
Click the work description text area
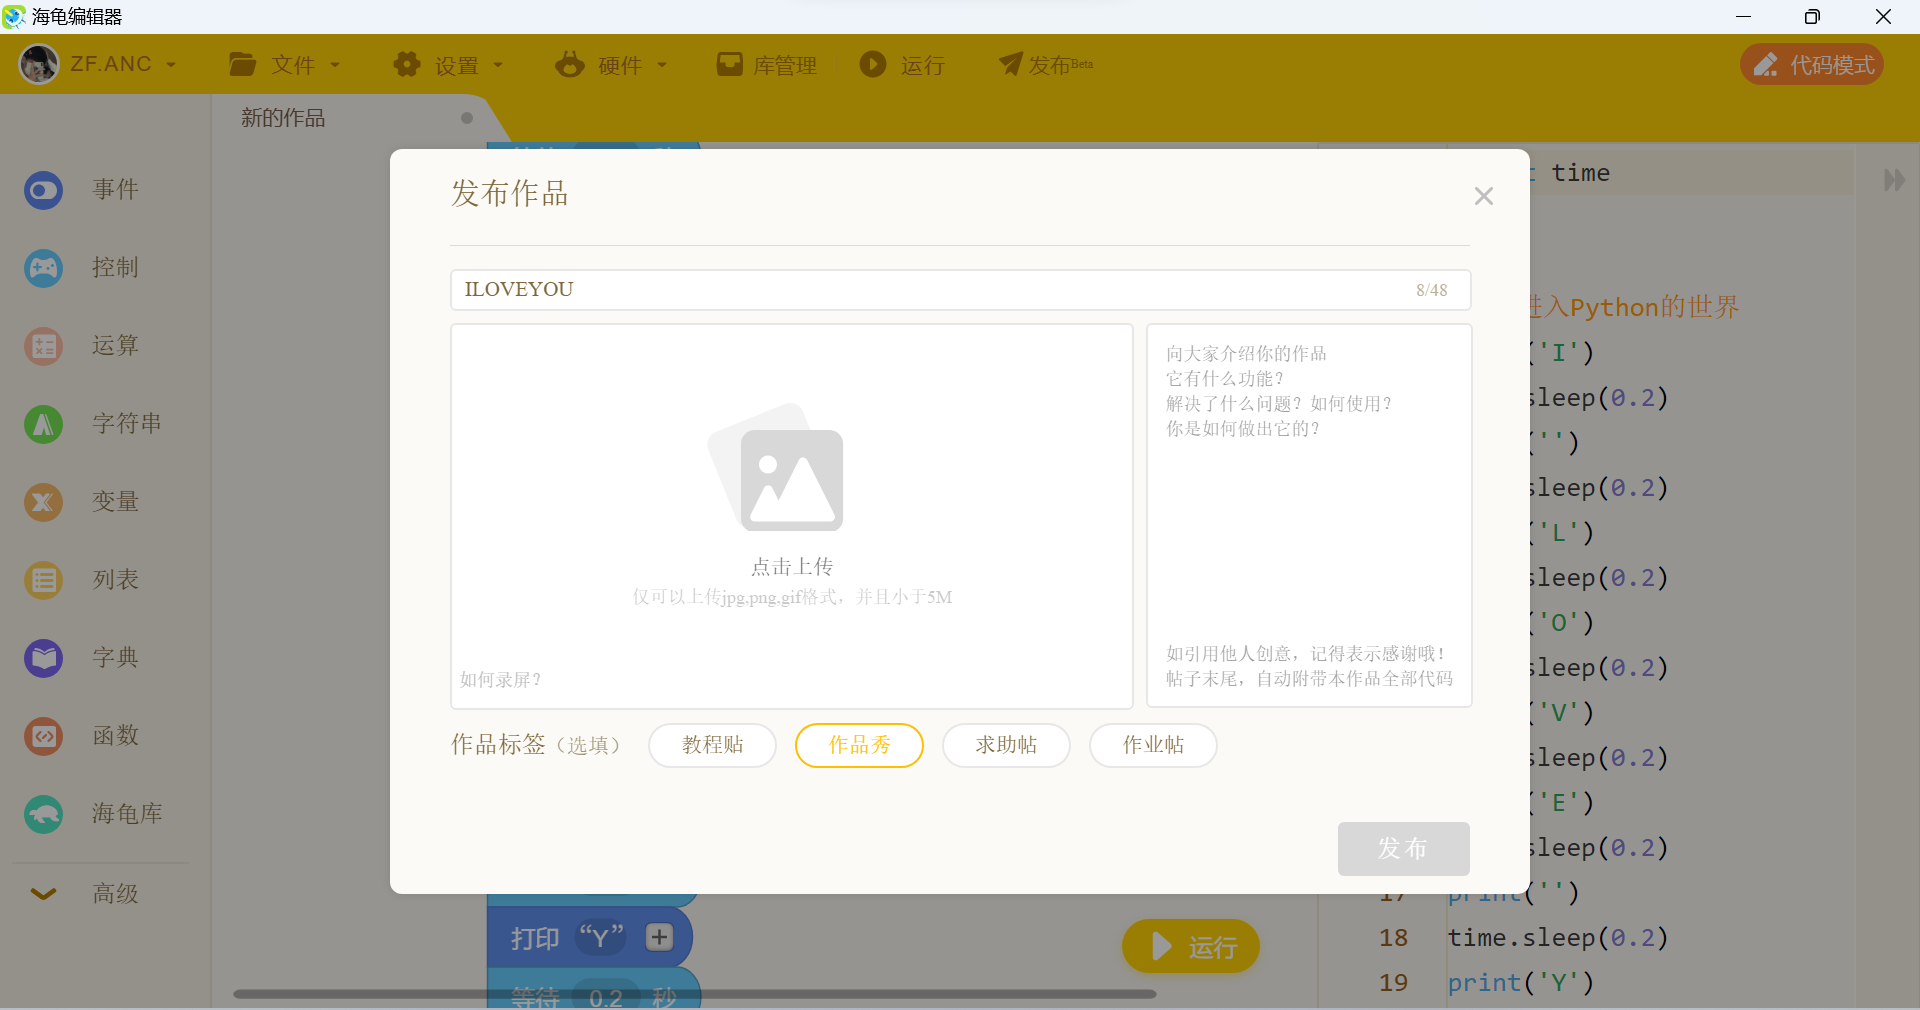[1309, 515]
